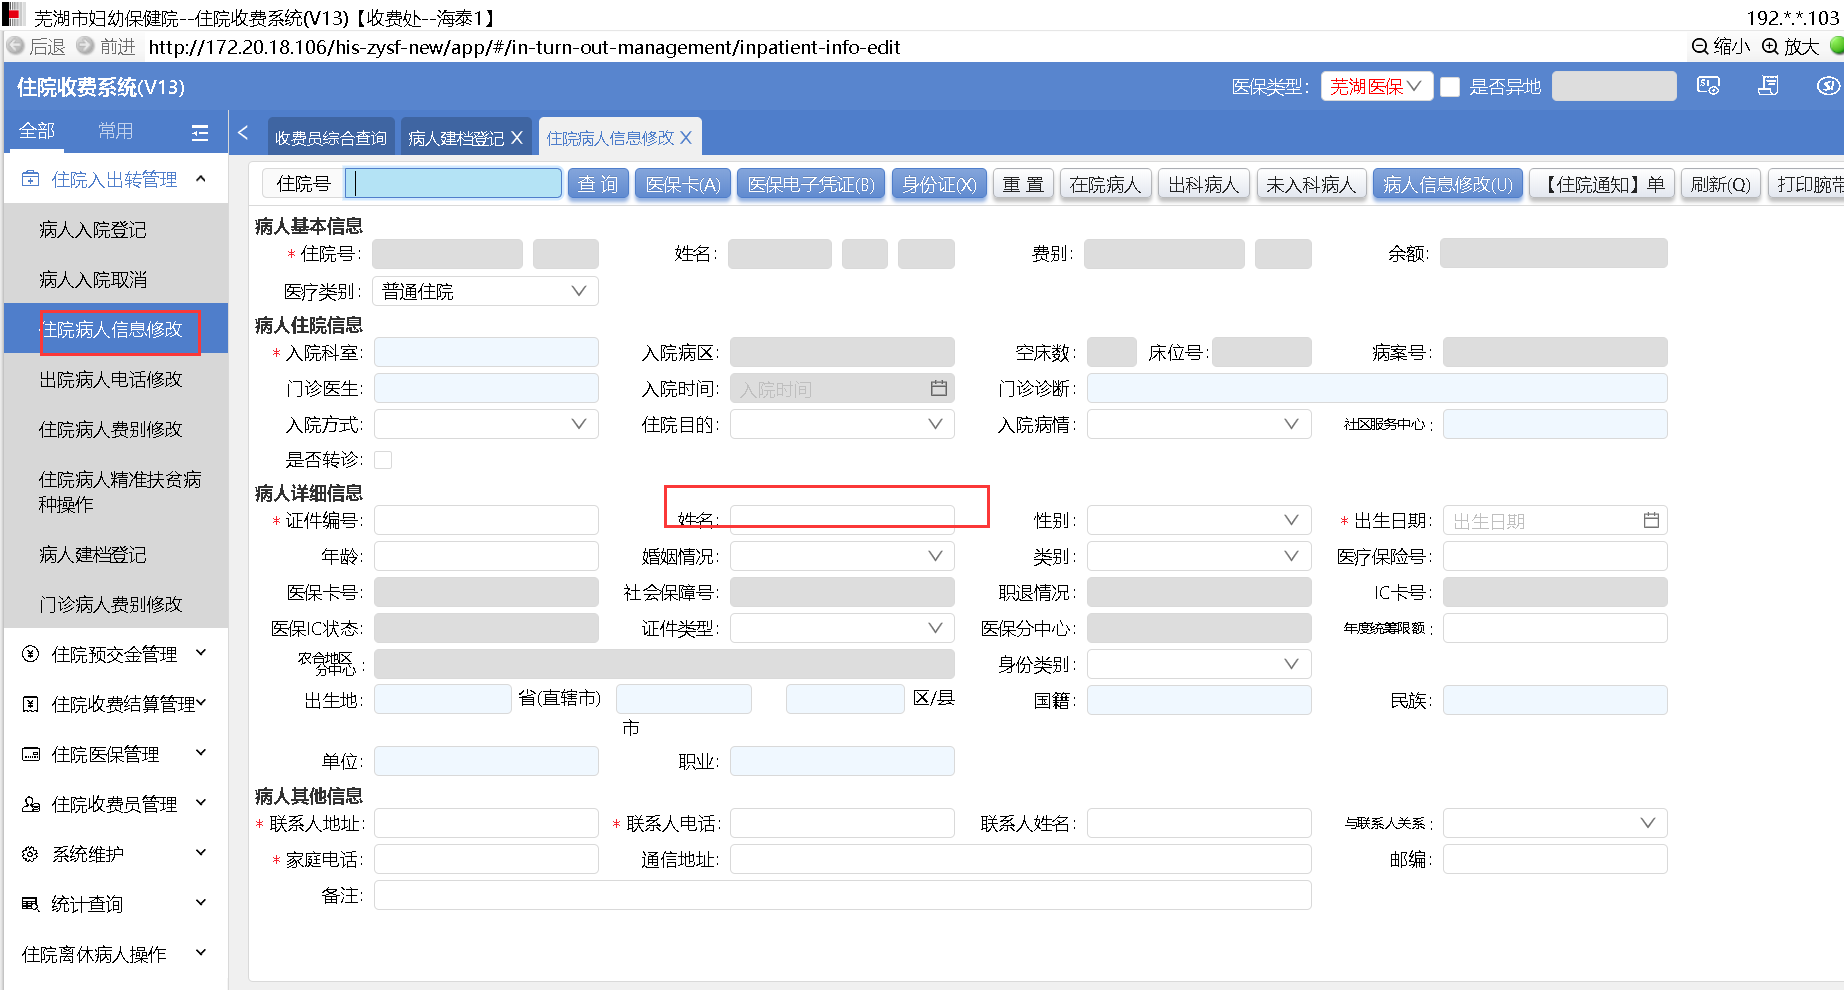Open the 入院方式 dropdown
The image size is (1844, 990).
[486, 424]
